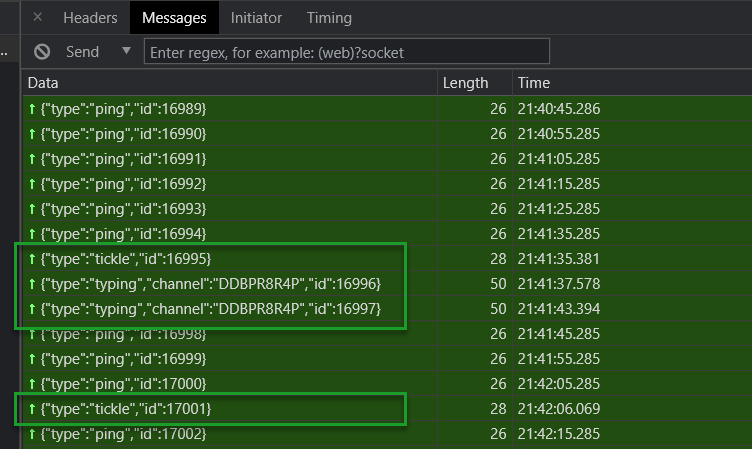The image size is (752, 449).
Task: Click timestamp 21:41:45.285
Action: coord(559,333)
